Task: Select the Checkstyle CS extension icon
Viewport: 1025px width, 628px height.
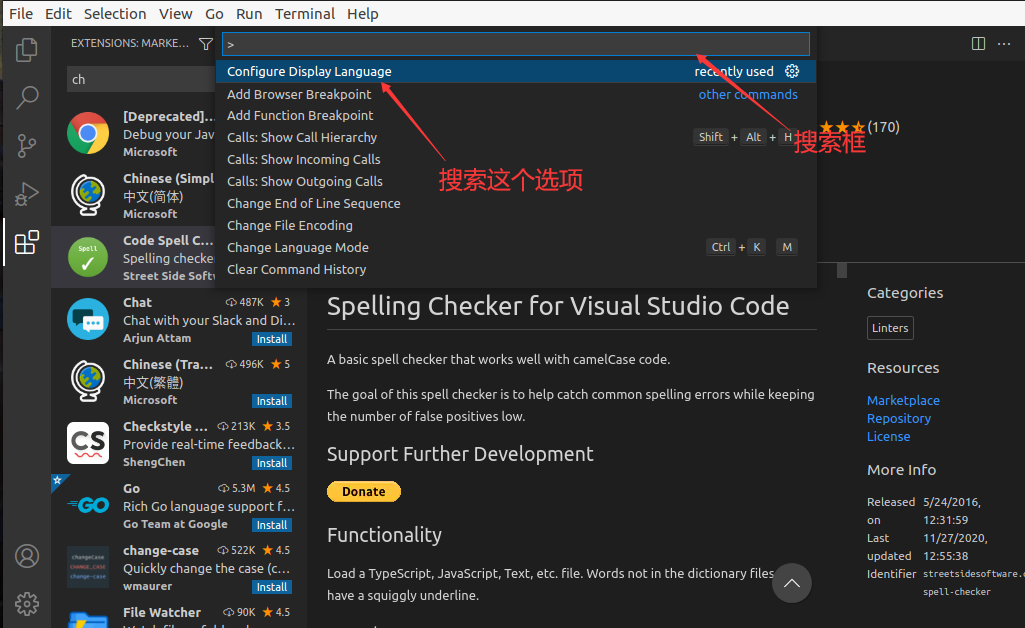Action: [88, 443]
